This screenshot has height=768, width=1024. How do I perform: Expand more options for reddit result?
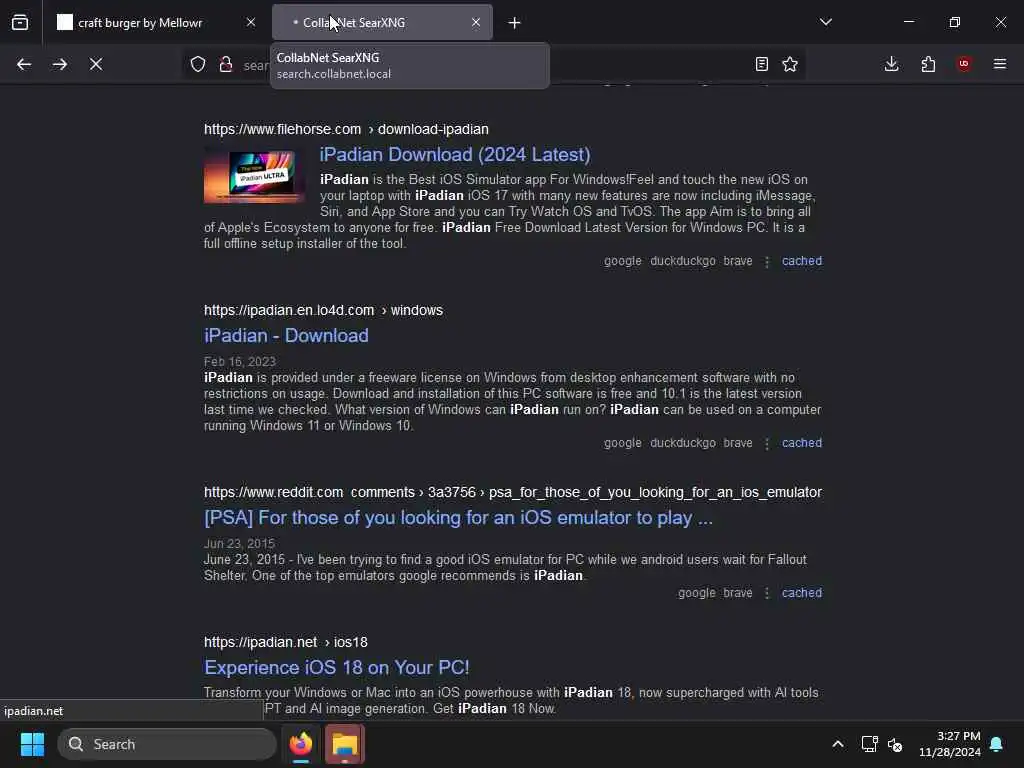tap(767, 593)
